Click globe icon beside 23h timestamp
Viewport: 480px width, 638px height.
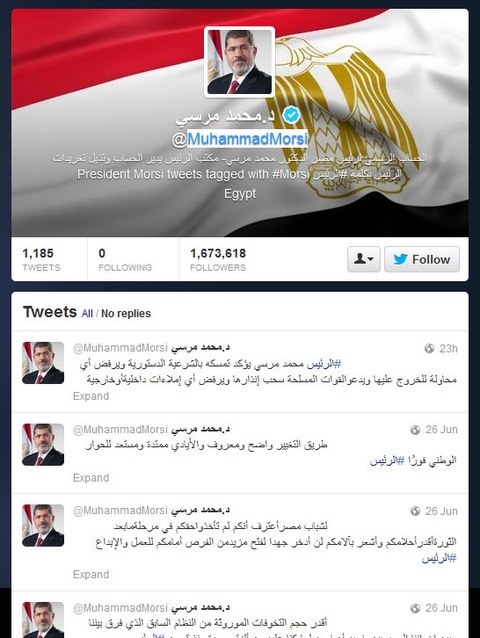[429, 349]
